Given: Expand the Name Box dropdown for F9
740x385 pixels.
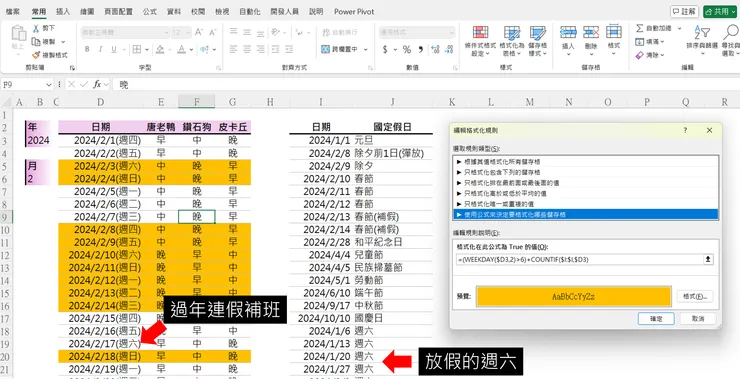Looking at the screenshot, I should (49, 85).
